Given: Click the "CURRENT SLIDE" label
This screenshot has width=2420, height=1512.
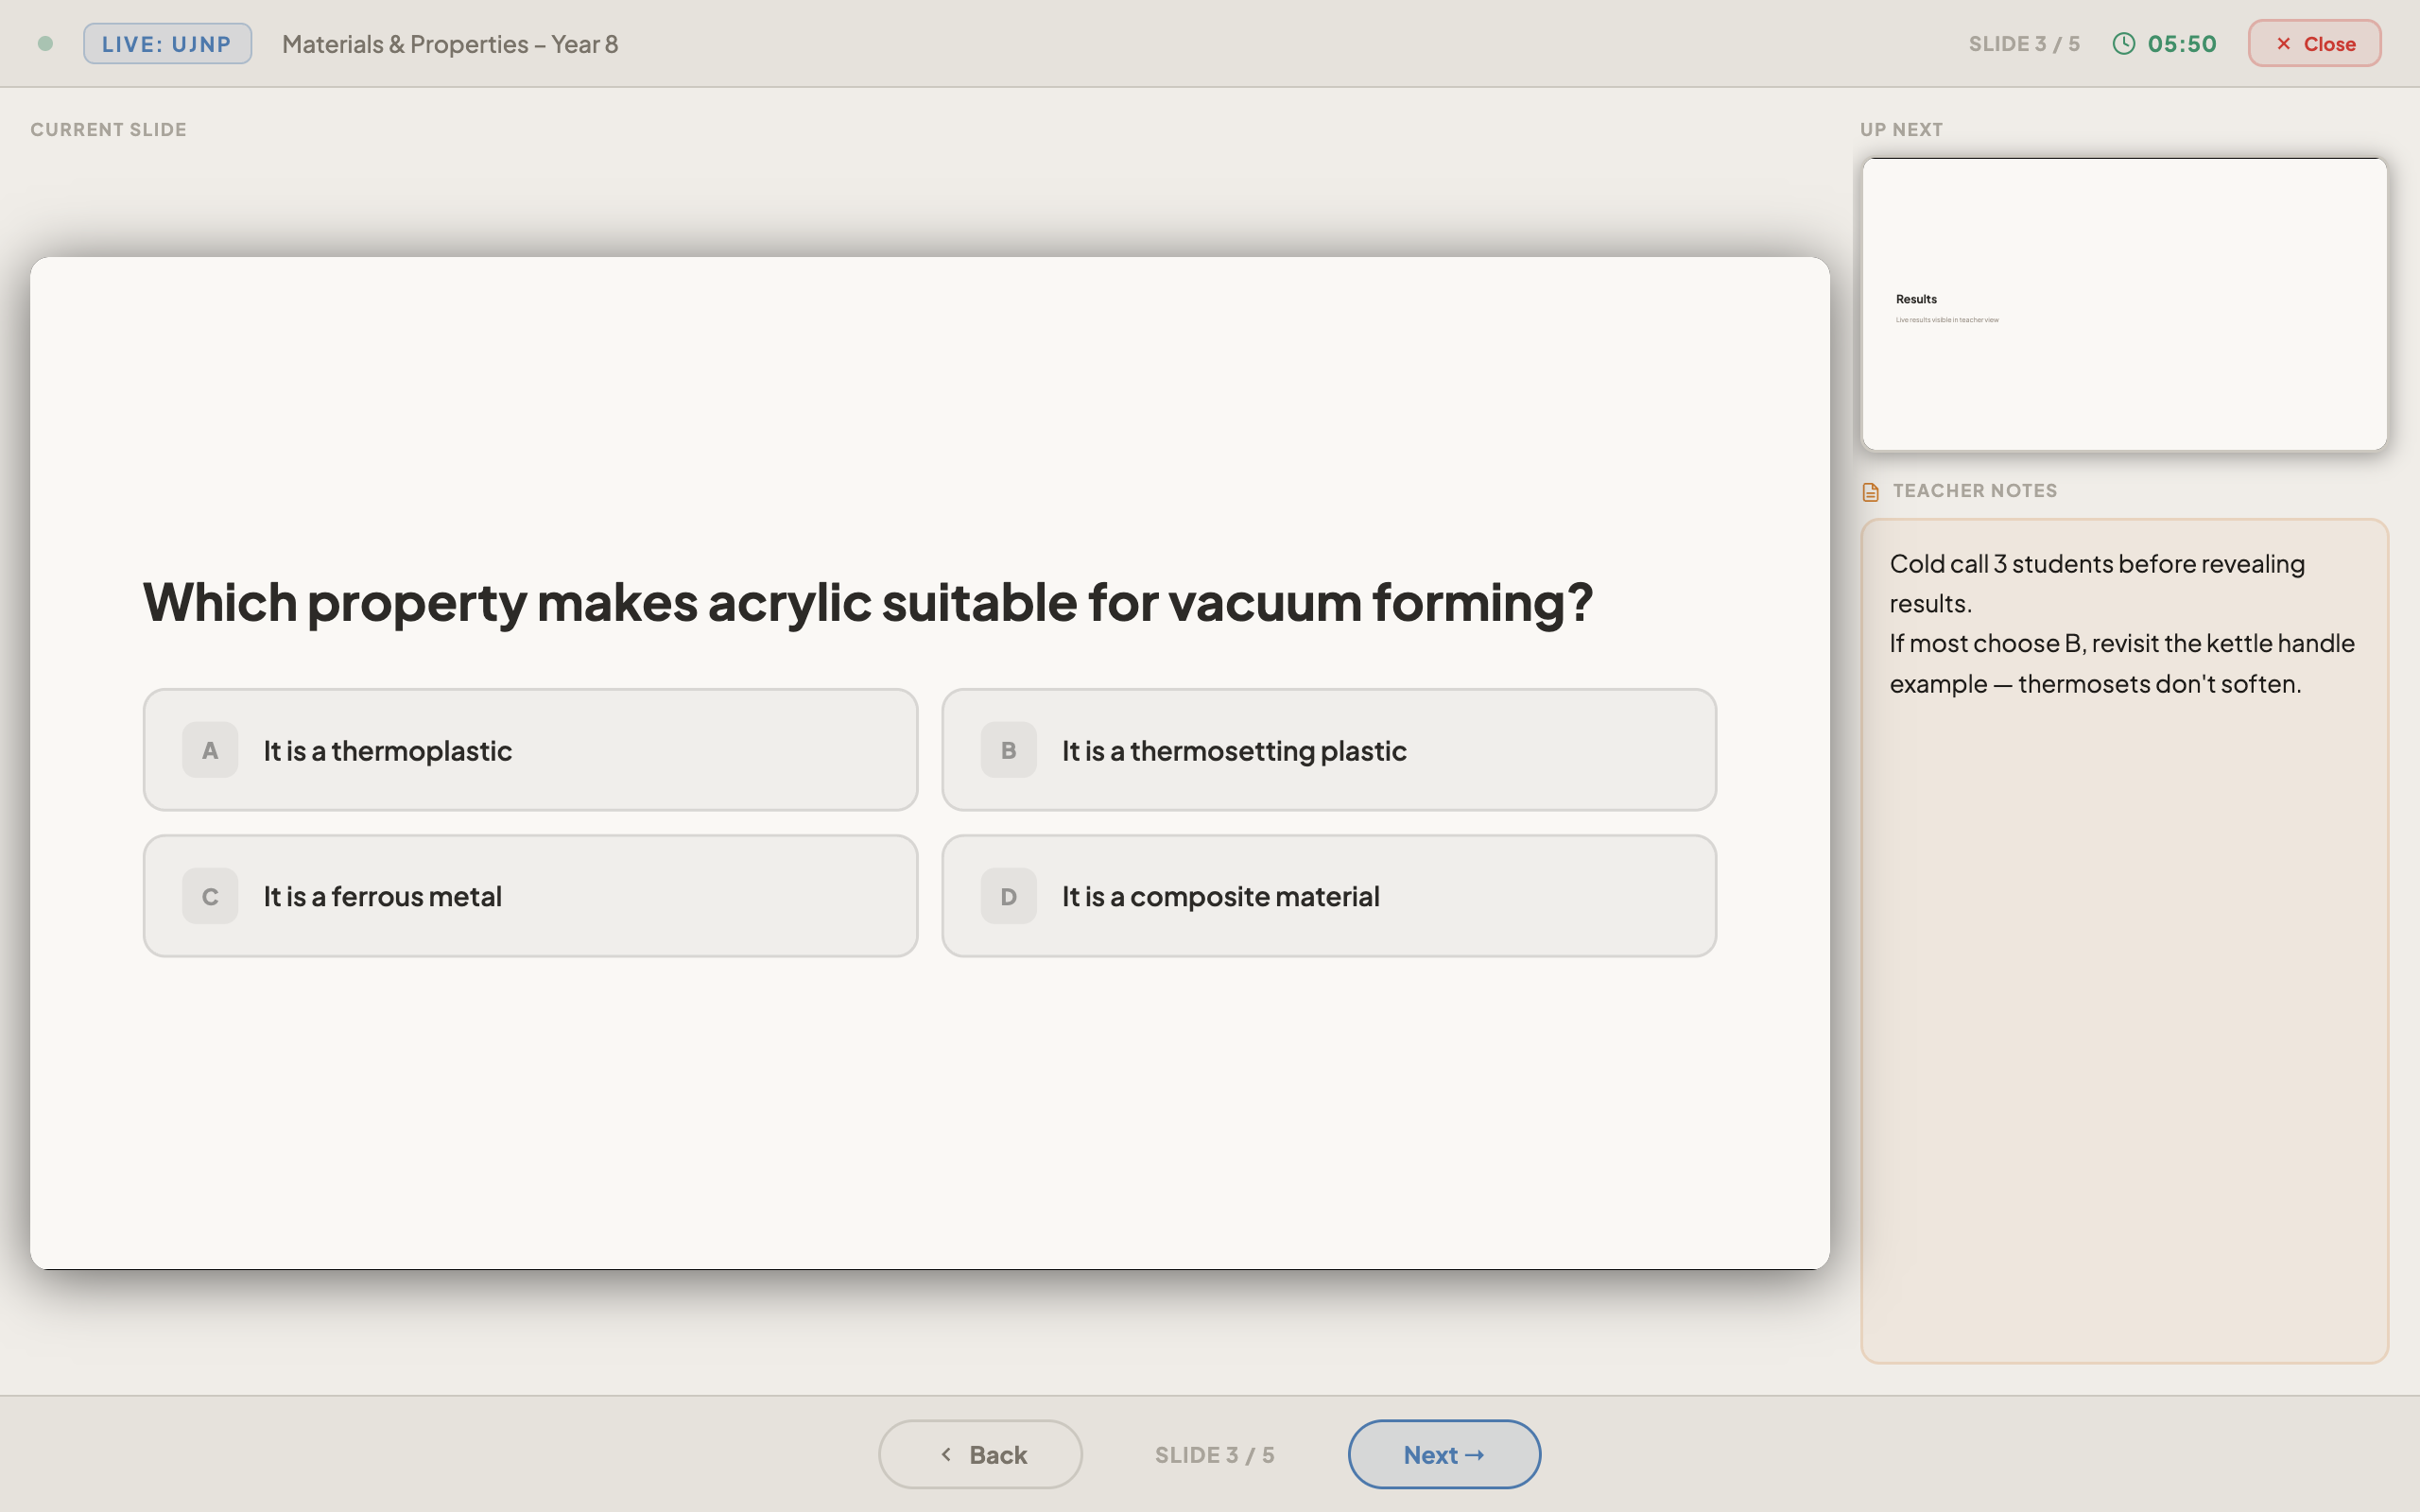Looking at the screenshot, I should point(108,130).
